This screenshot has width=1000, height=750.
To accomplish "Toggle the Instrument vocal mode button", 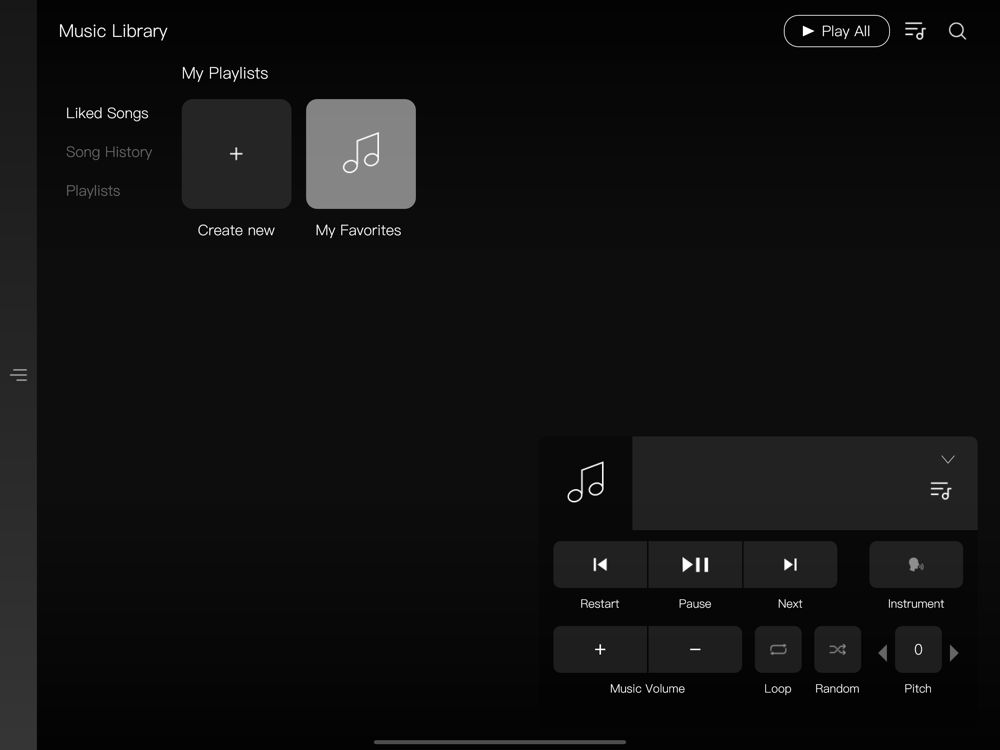I will 916,564.
